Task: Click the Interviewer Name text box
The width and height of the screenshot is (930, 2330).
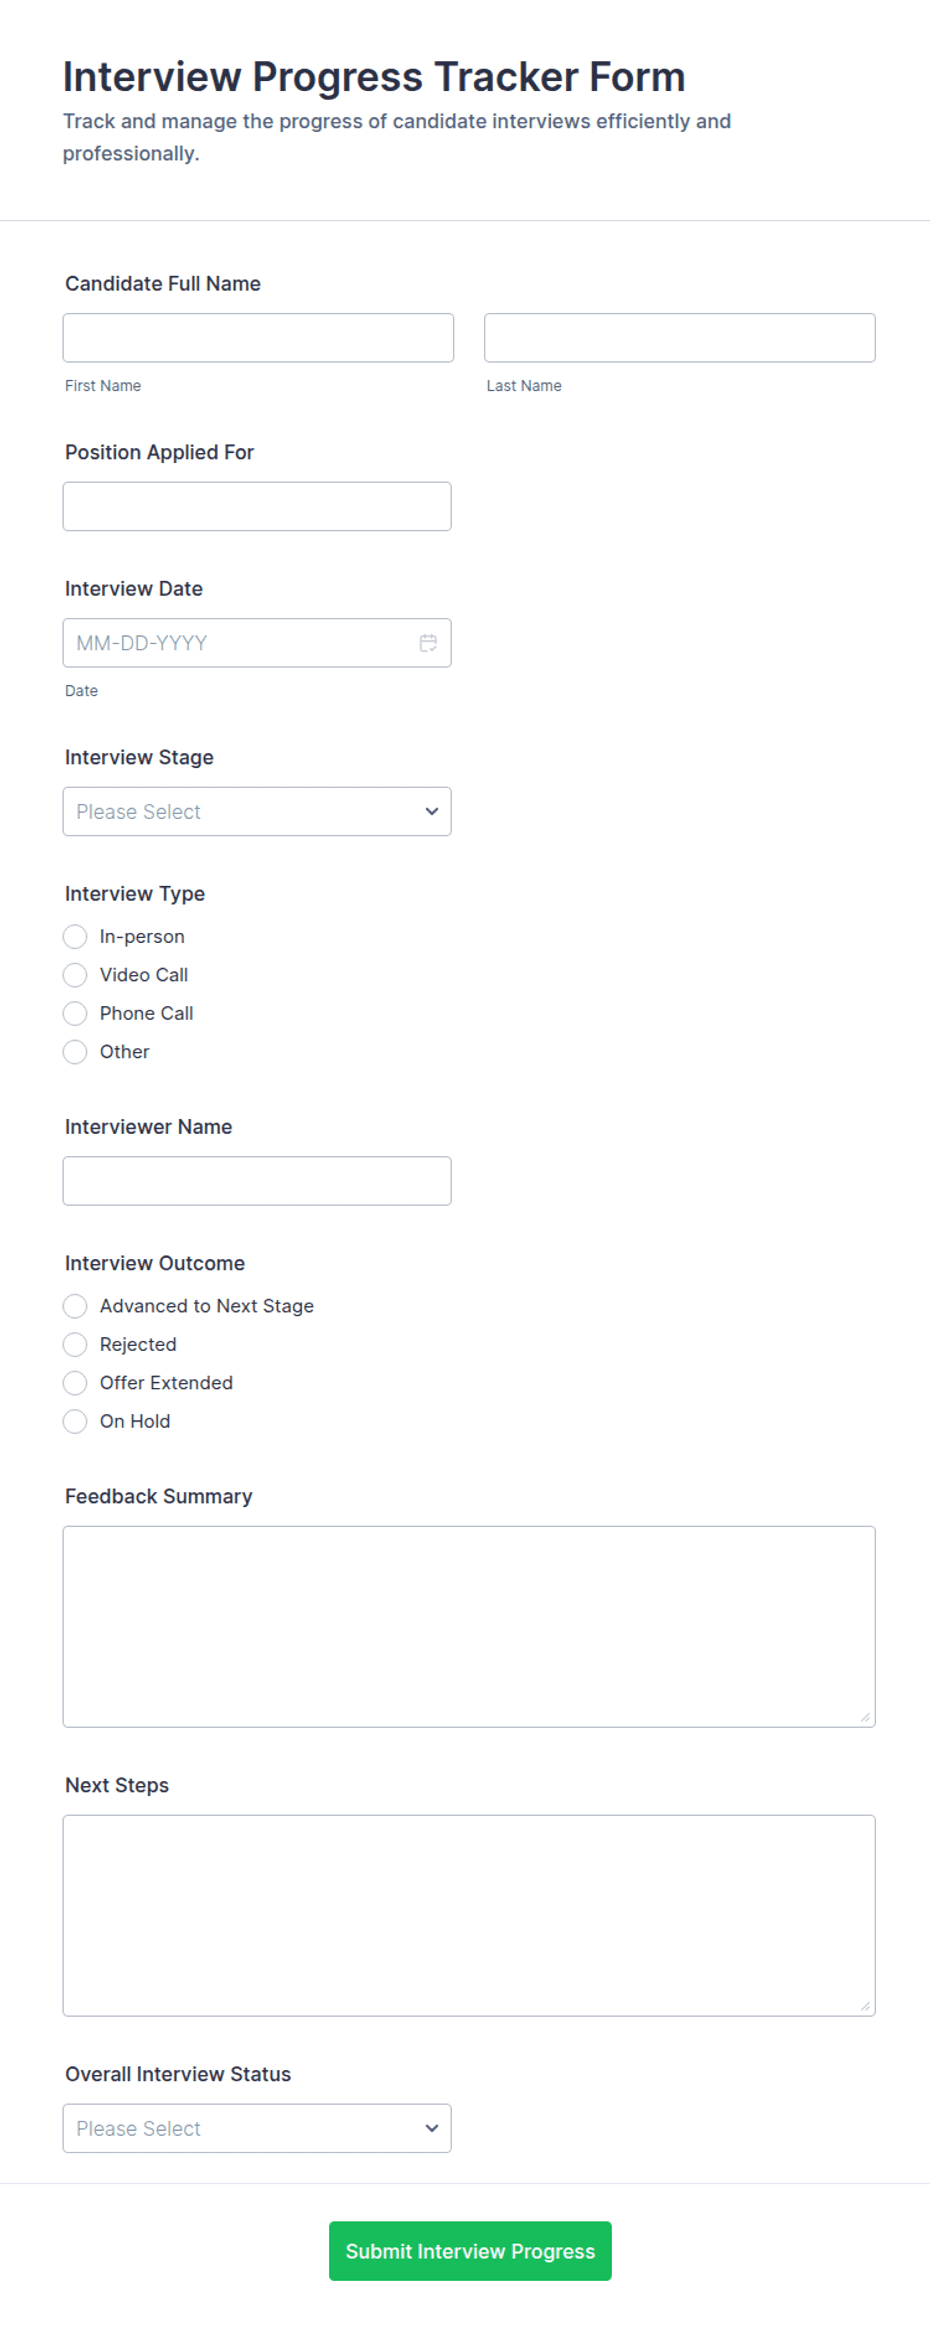Action: pyautogui.click(x=257, y=1181)
